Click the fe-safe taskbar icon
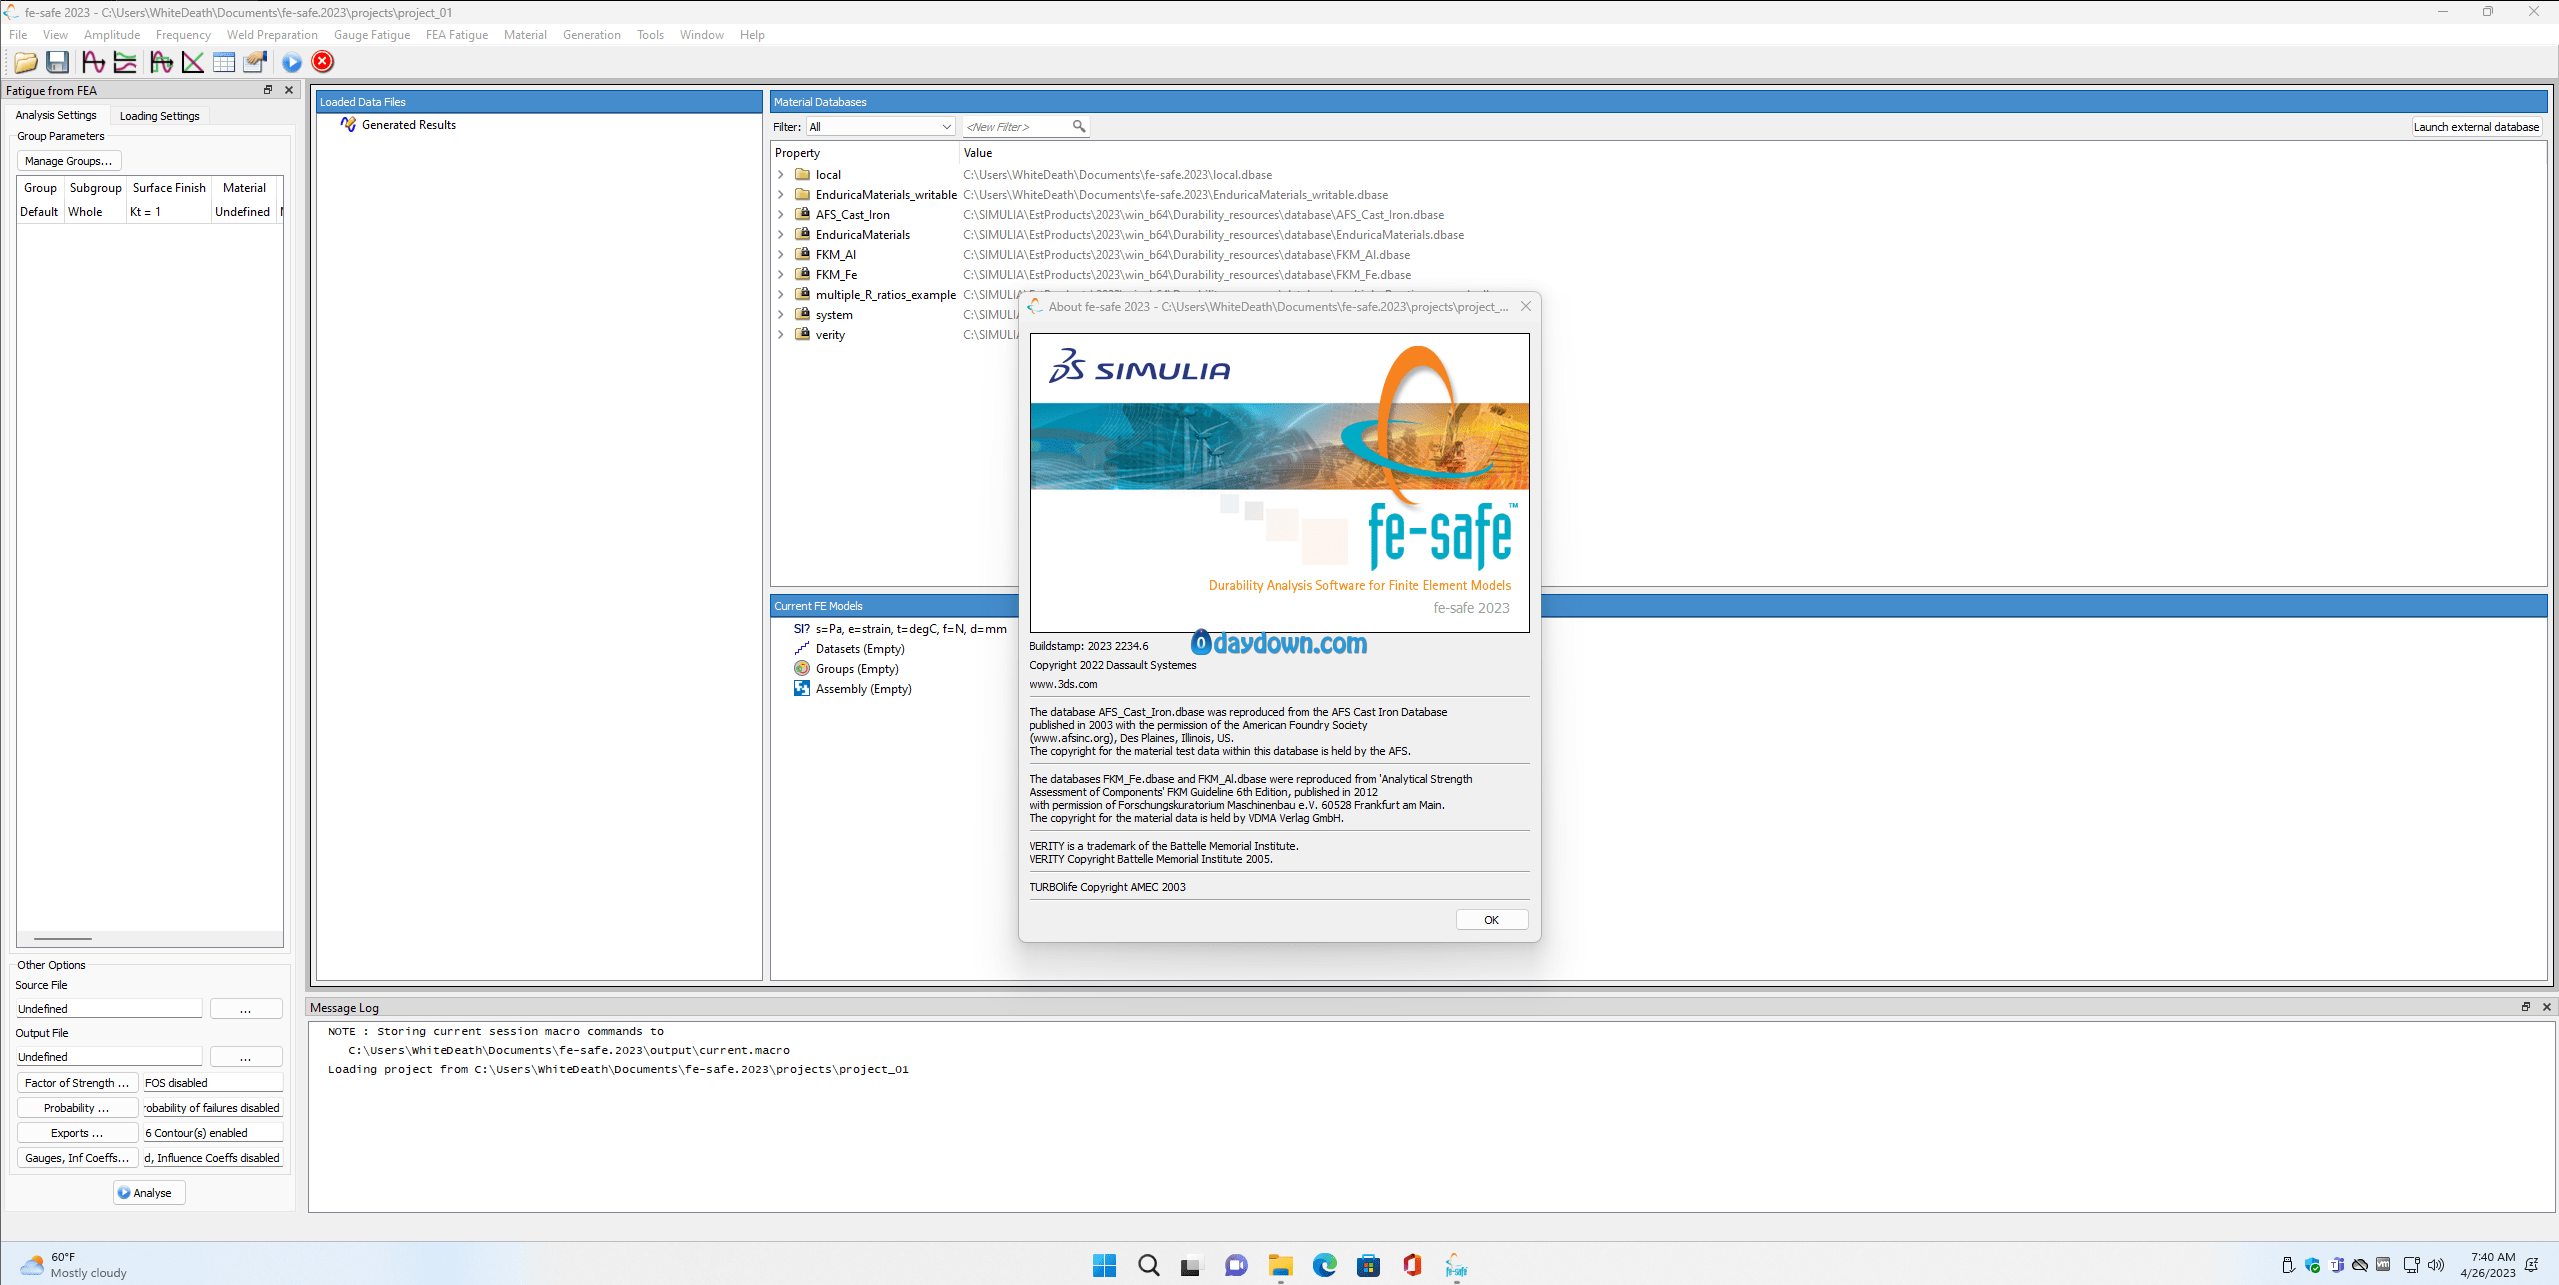The image size is (2559, 1285). pos(1457,1265)
